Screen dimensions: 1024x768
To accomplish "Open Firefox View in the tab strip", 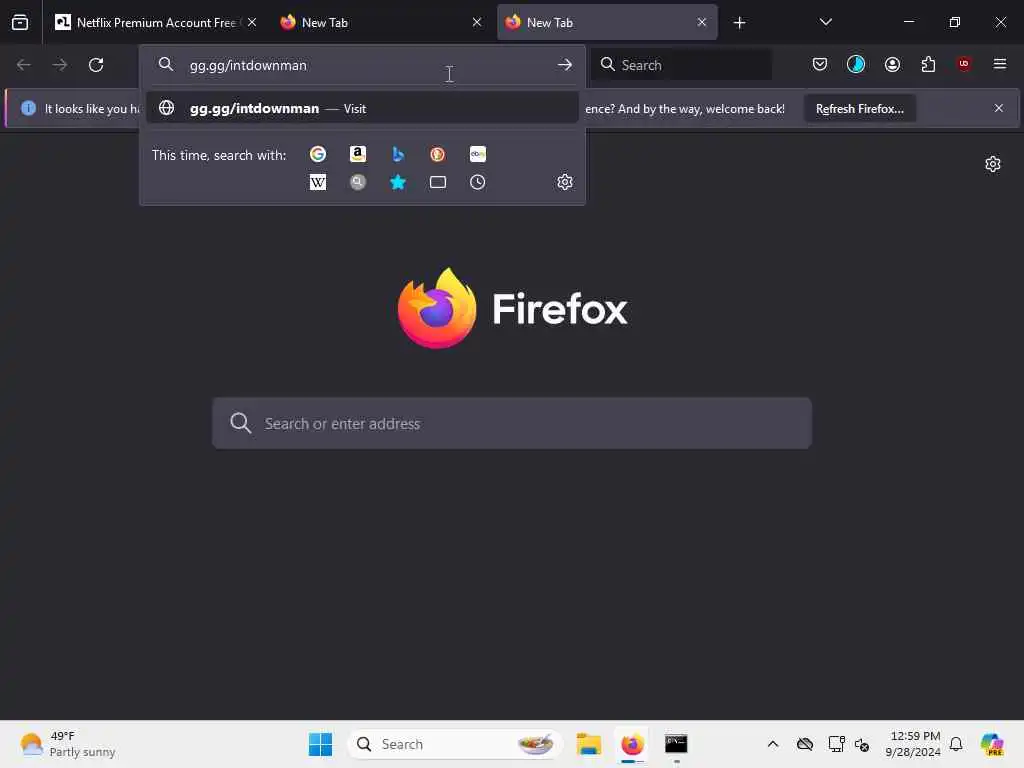I will (x=20, y=22).
